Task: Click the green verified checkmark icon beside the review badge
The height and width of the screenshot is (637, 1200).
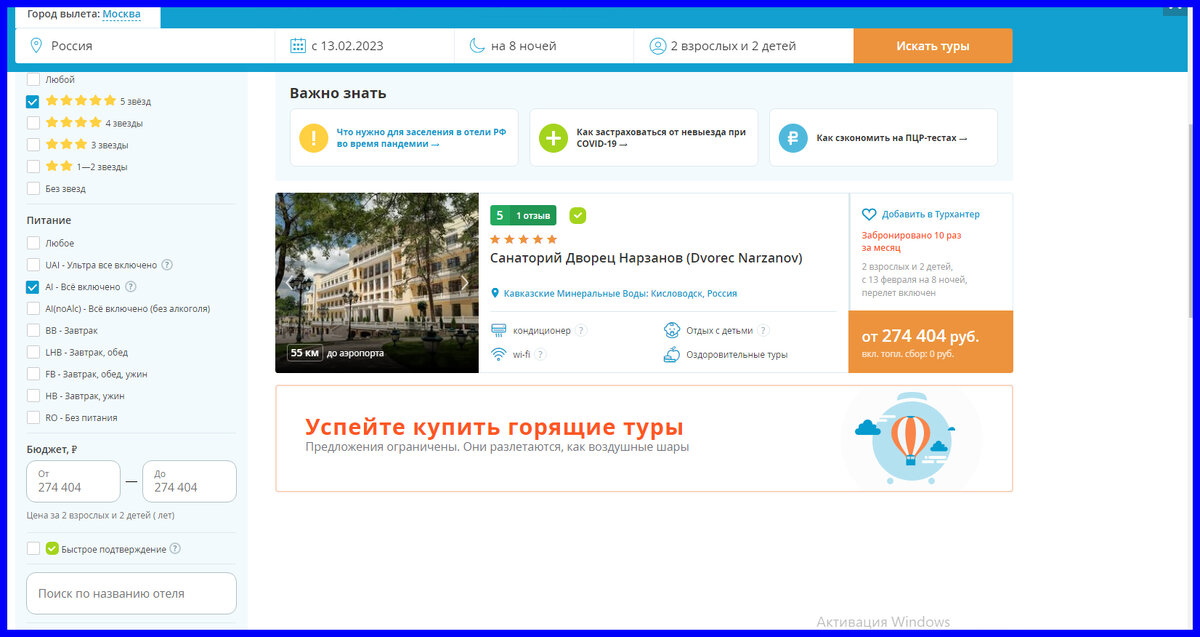Action: pyautogui.click(x=577, y=215)
